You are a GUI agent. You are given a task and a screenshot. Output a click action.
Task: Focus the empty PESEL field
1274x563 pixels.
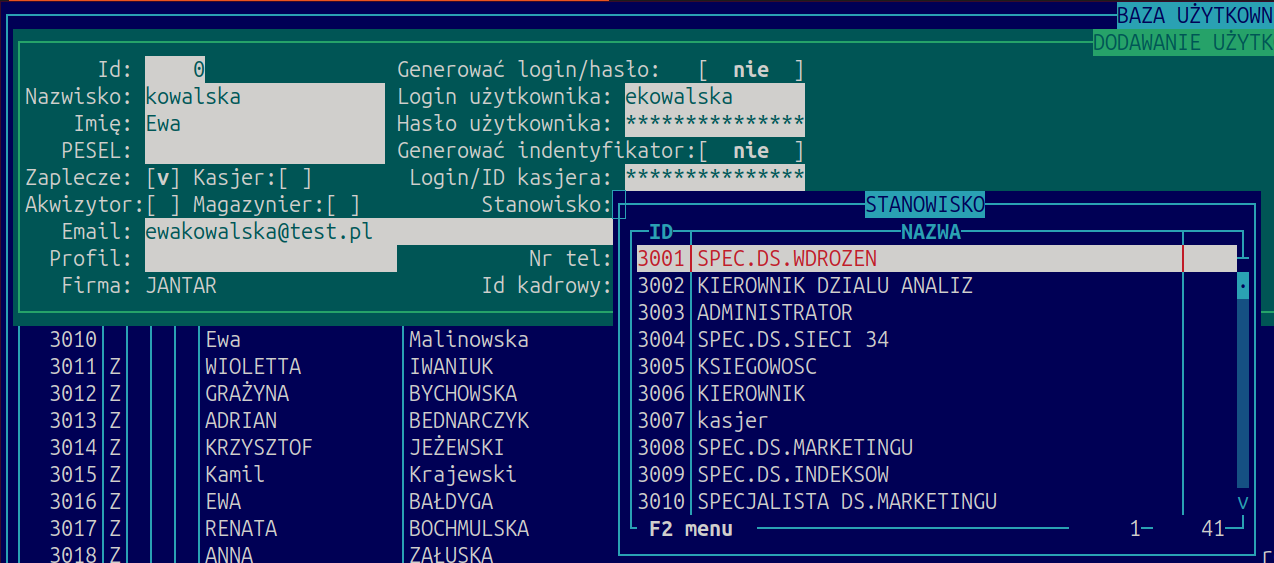point(264,151)
